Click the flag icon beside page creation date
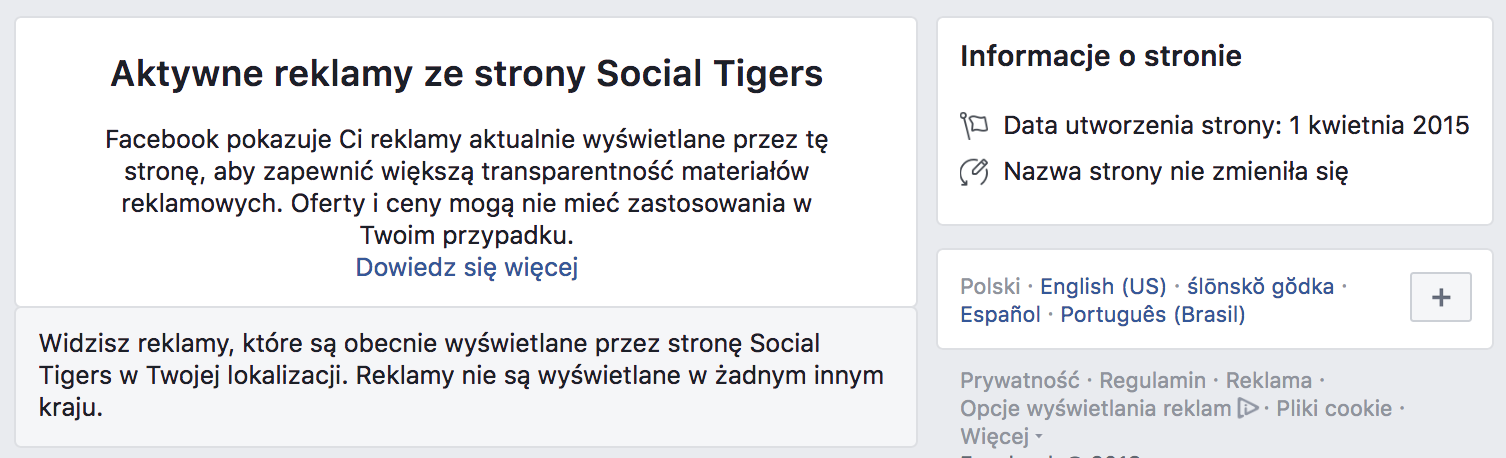The image size is (1506, 458). (x=974, y=126)
